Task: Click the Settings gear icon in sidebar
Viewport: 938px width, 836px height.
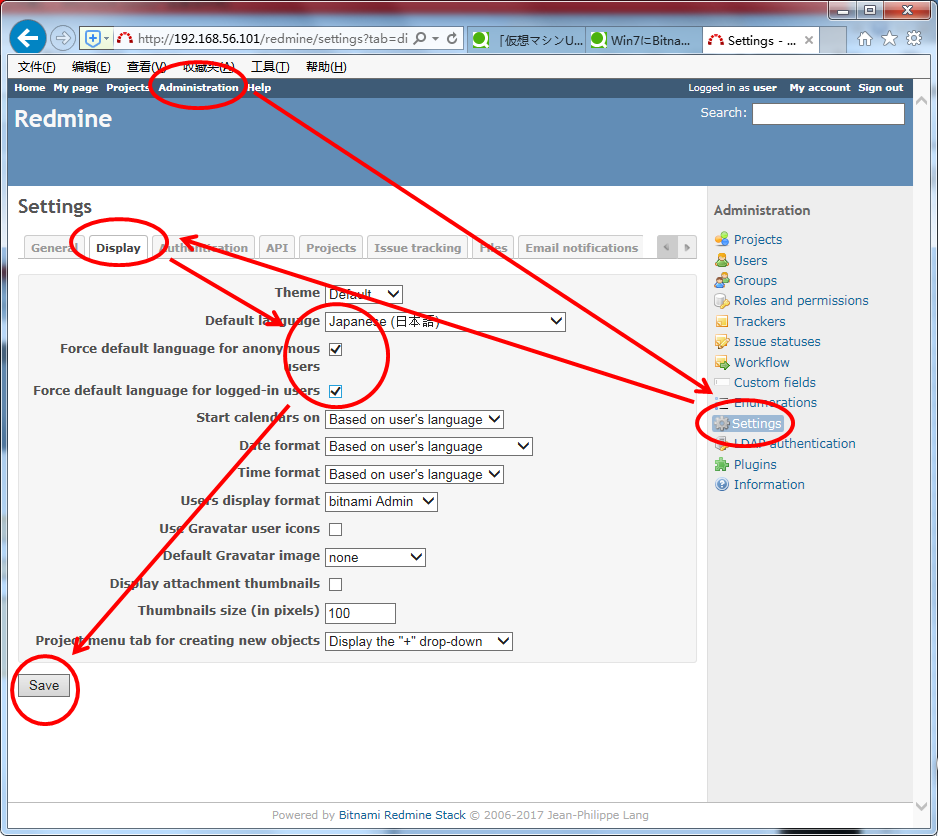Action: point(722,424)
